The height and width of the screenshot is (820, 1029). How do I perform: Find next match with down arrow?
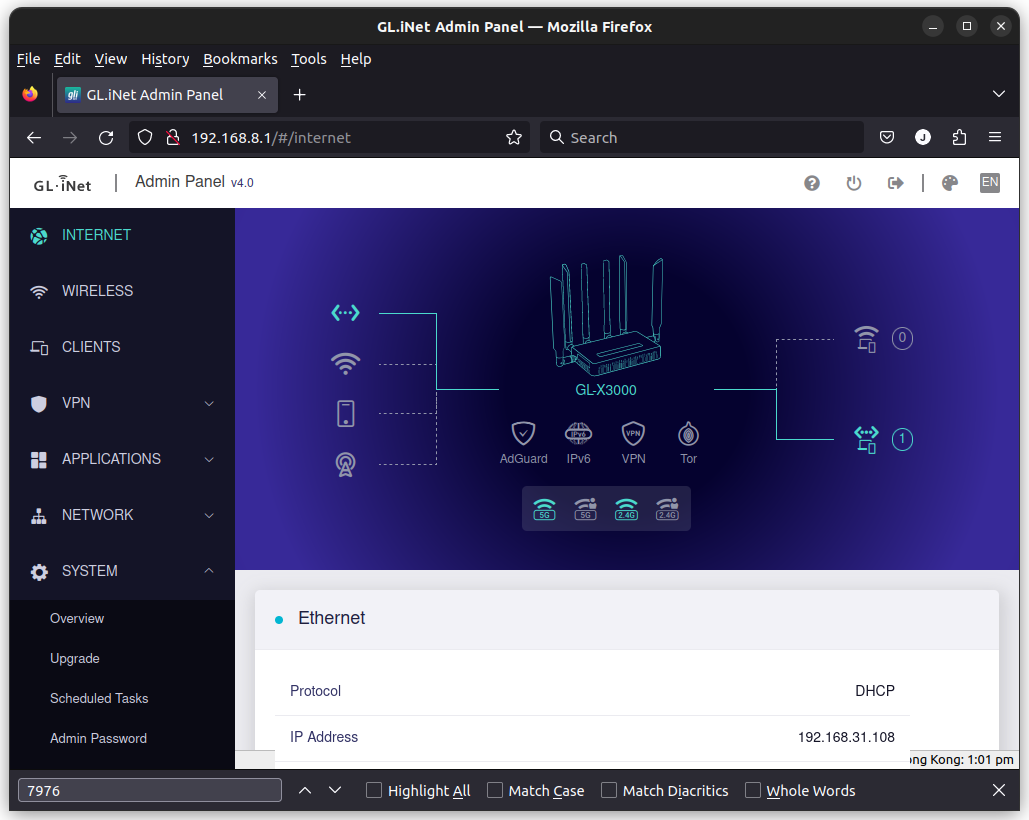[335, 790]
